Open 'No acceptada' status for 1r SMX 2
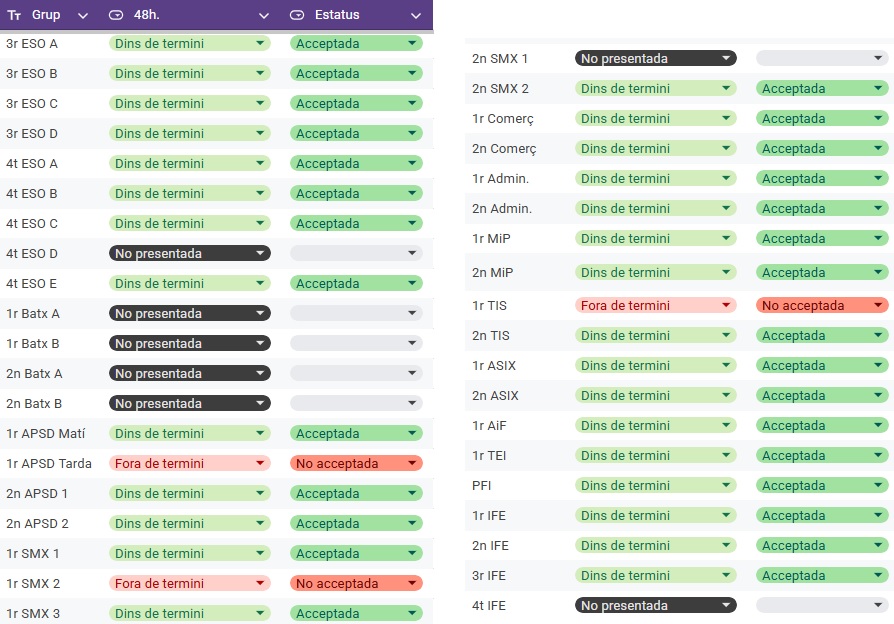 pyautogui.click(x=356, y=584)
